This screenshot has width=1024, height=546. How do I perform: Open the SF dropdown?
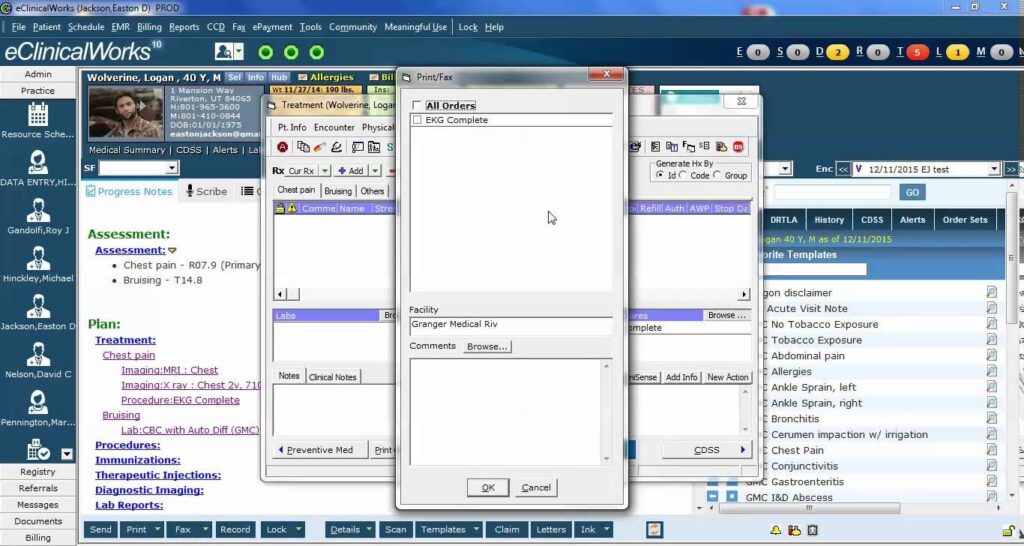172,169
